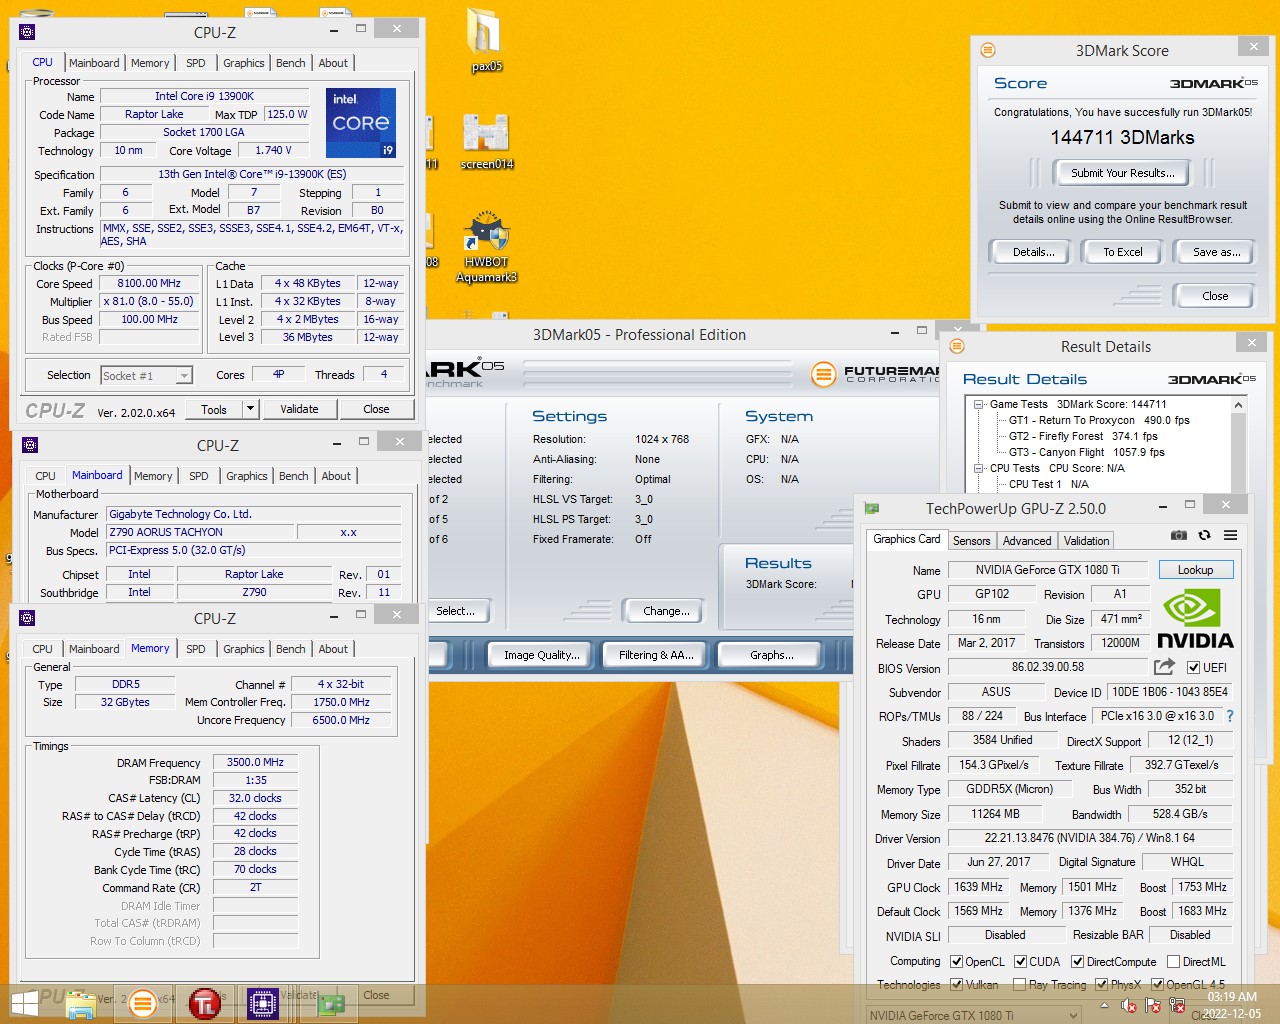1280x1024 pixels.
Task: Click the Submit Your Results button
Action: click(x=1122, y=173)
